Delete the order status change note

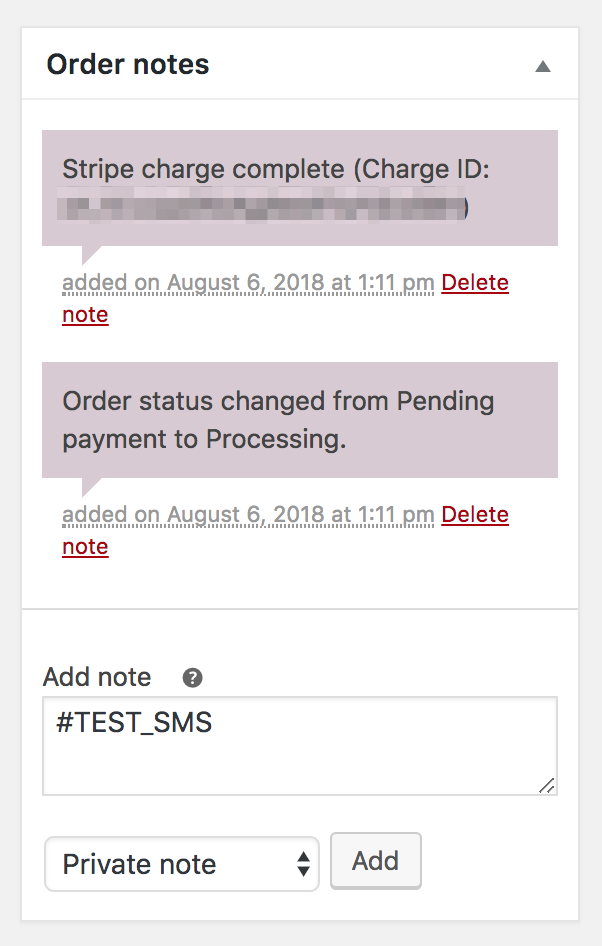pyautogui.click(x=474, y=514)
